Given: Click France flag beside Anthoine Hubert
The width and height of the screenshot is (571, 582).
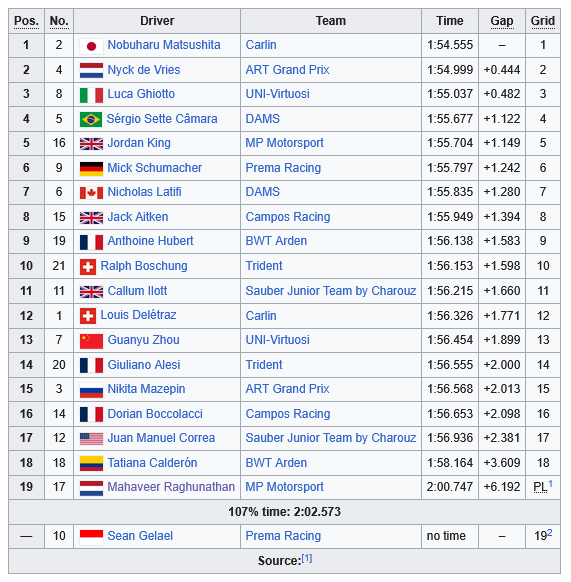Looking at the screenshot, I should point(91,242).
